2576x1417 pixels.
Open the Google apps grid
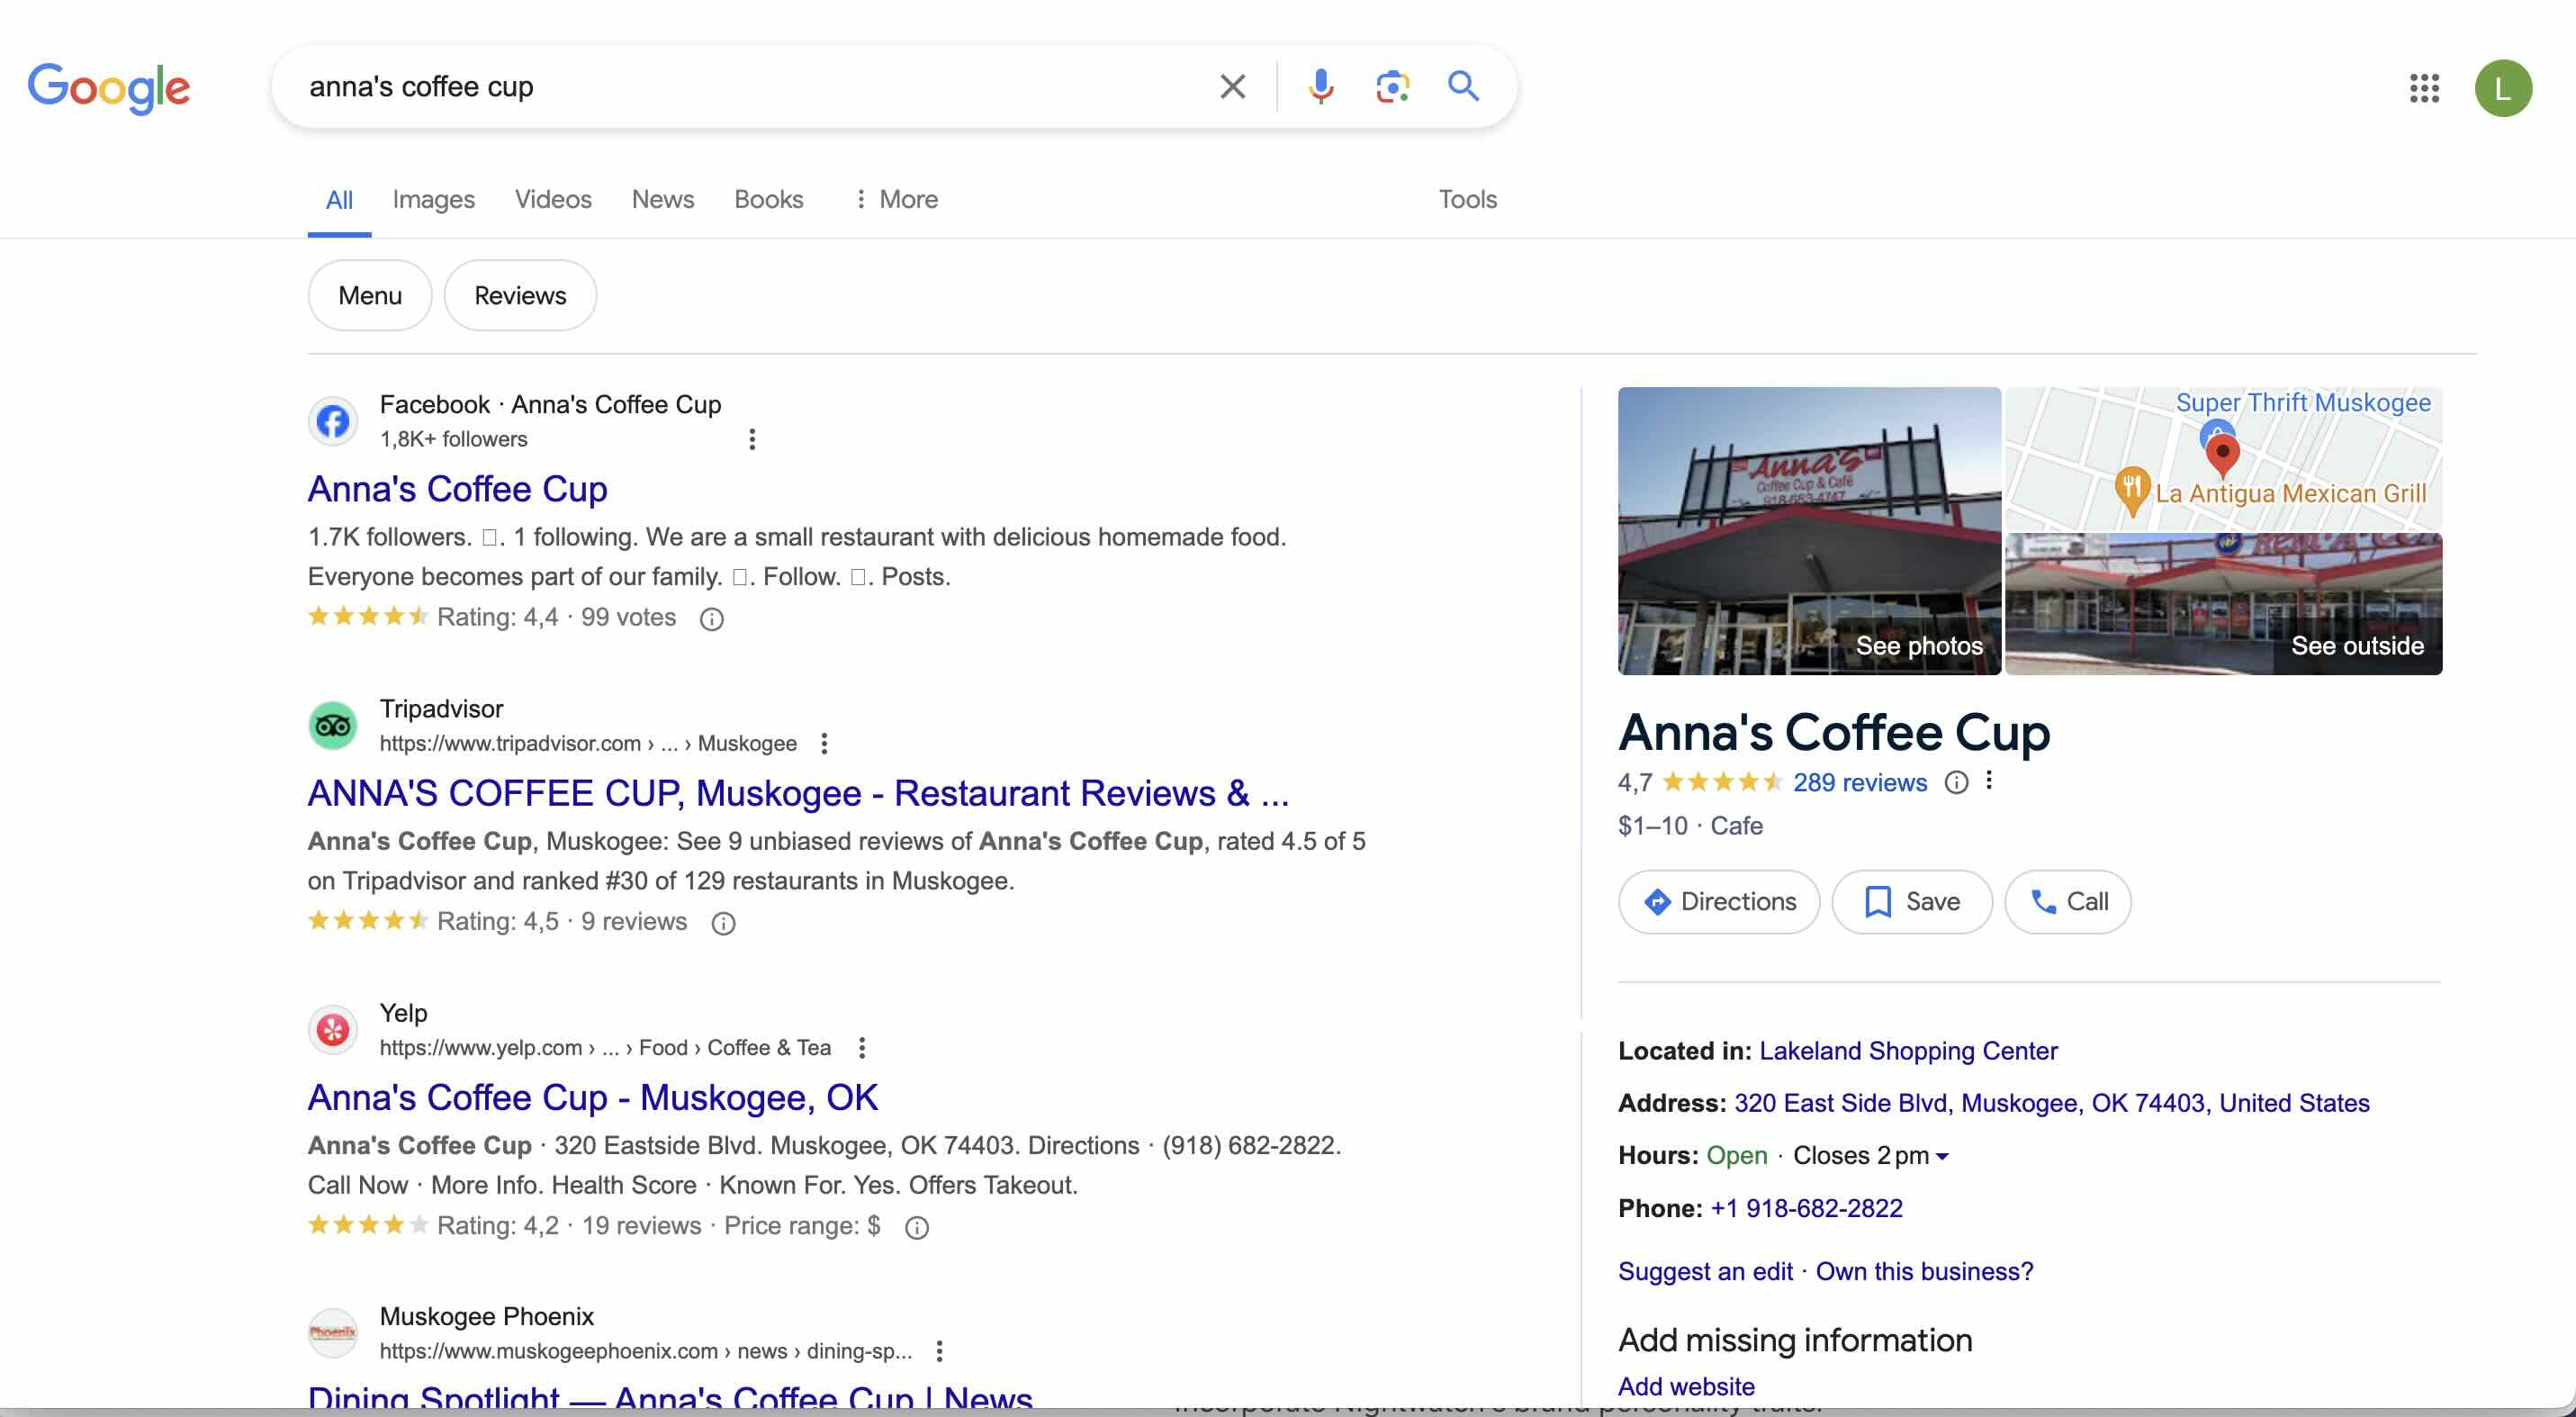[2425, 89]
